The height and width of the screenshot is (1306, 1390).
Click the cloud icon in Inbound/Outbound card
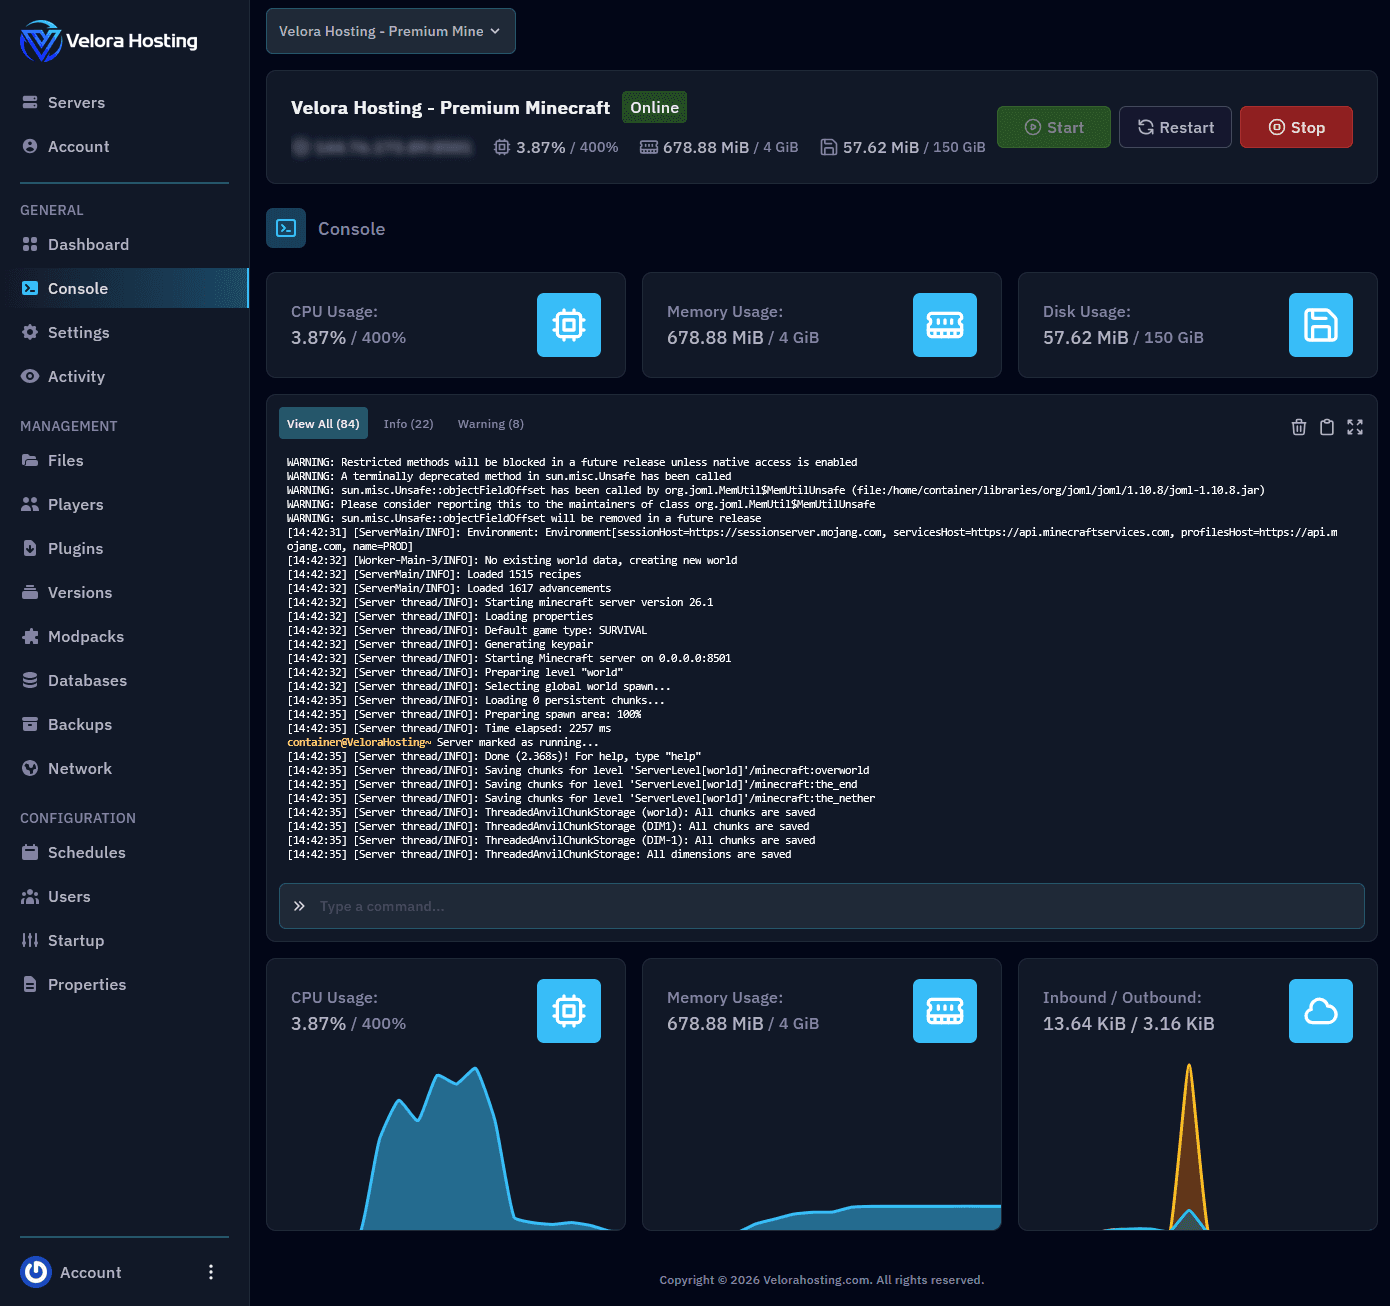coord(1321,1011)
